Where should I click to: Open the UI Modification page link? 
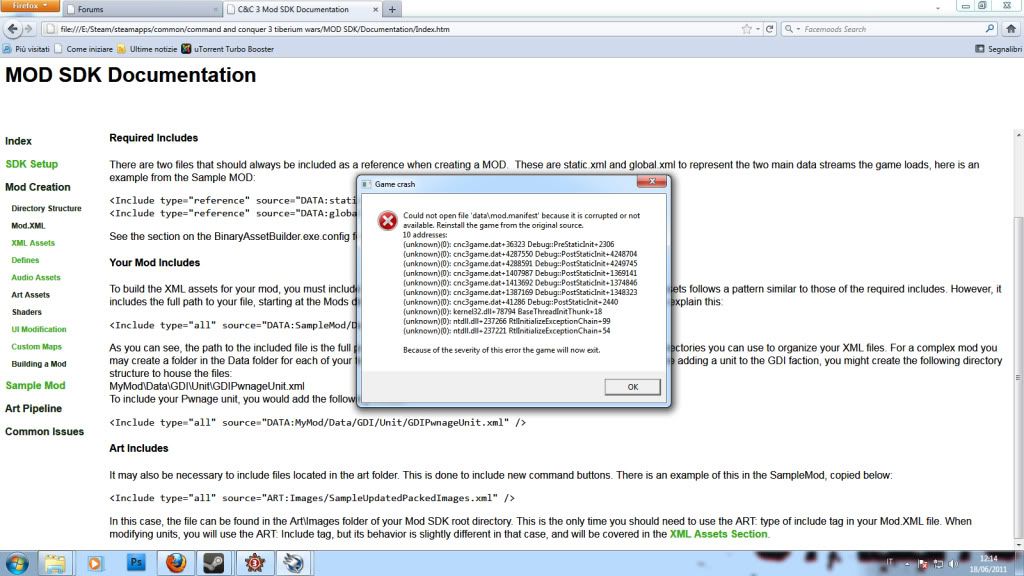click(39, 329)
